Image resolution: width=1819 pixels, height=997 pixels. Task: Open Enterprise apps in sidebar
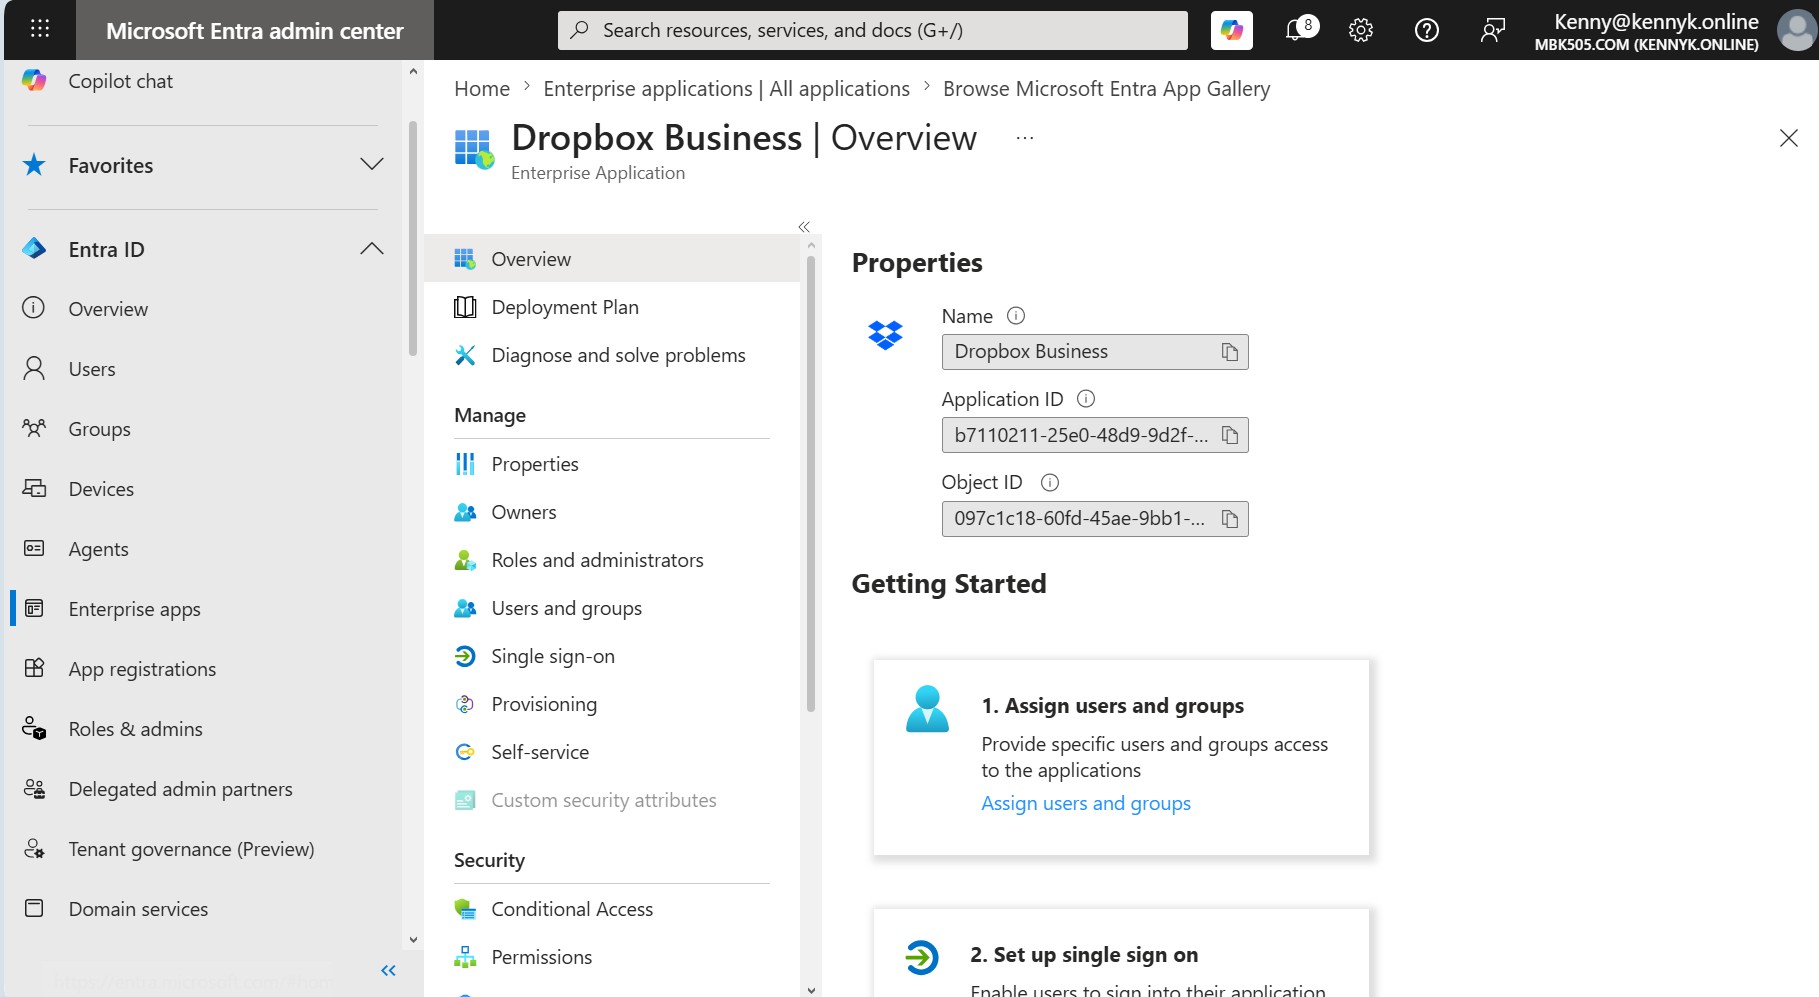click(x=134, y=609)
